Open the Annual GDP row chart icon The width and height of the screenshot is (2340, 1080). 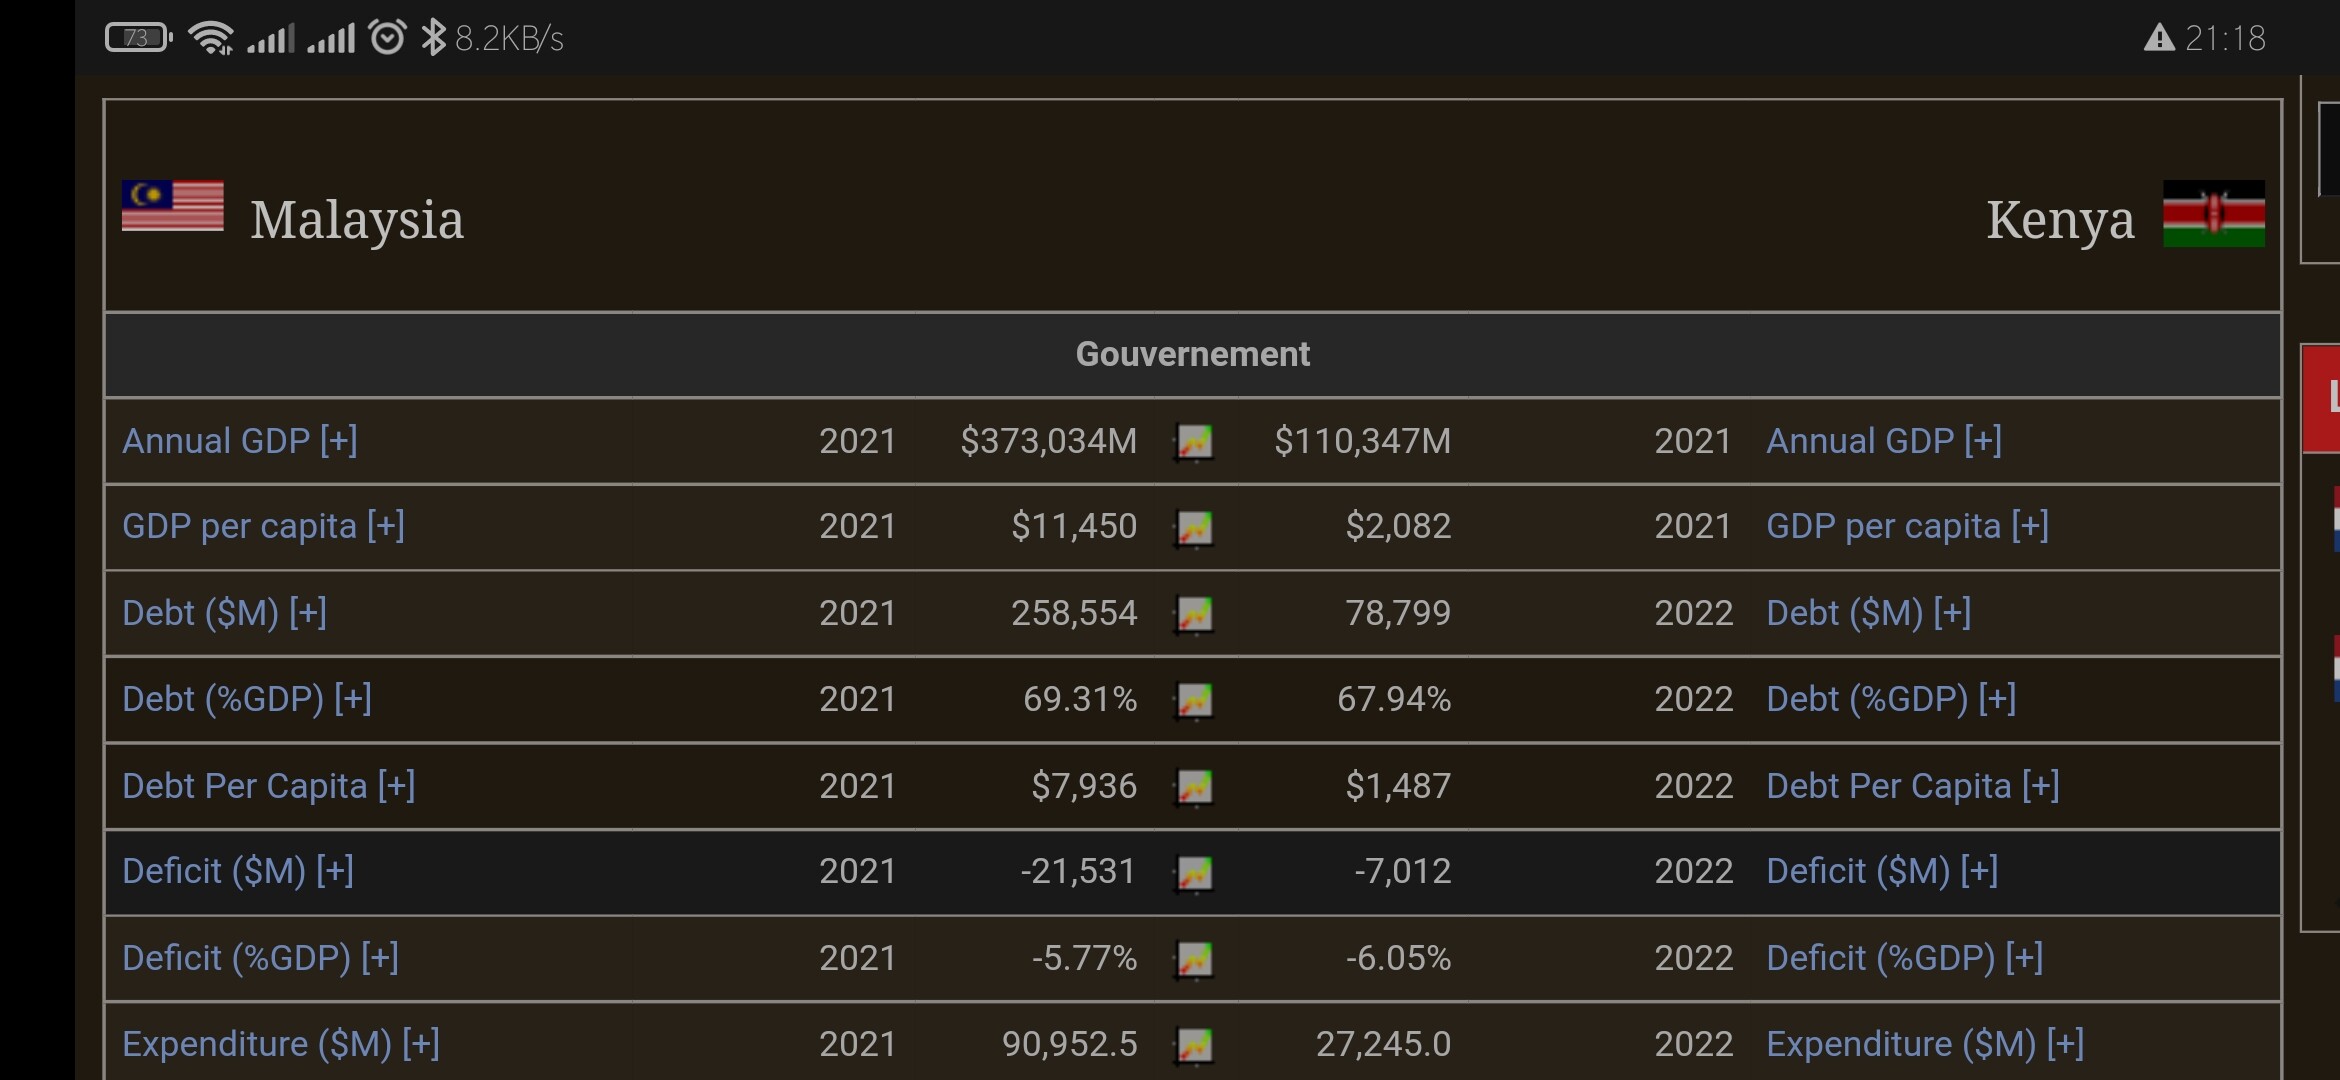click(1194, 441)
